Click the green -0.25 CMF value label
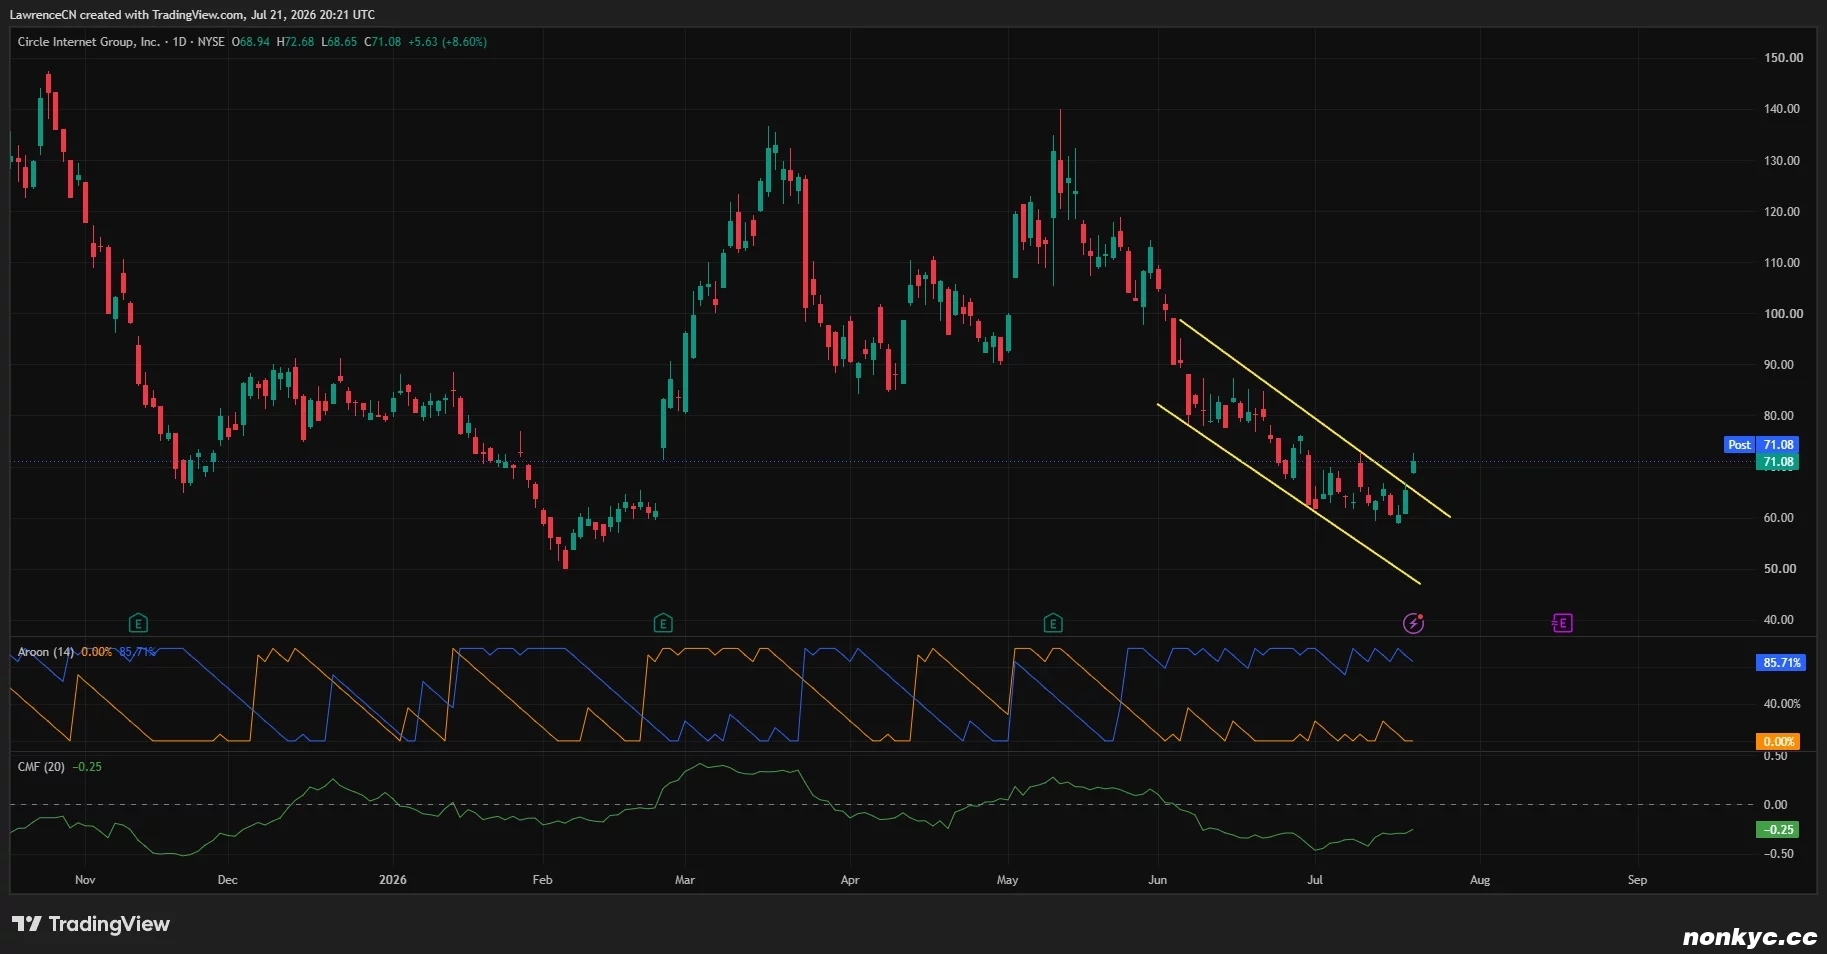This screenshot has height=954, width=1827. (1777, 830)
